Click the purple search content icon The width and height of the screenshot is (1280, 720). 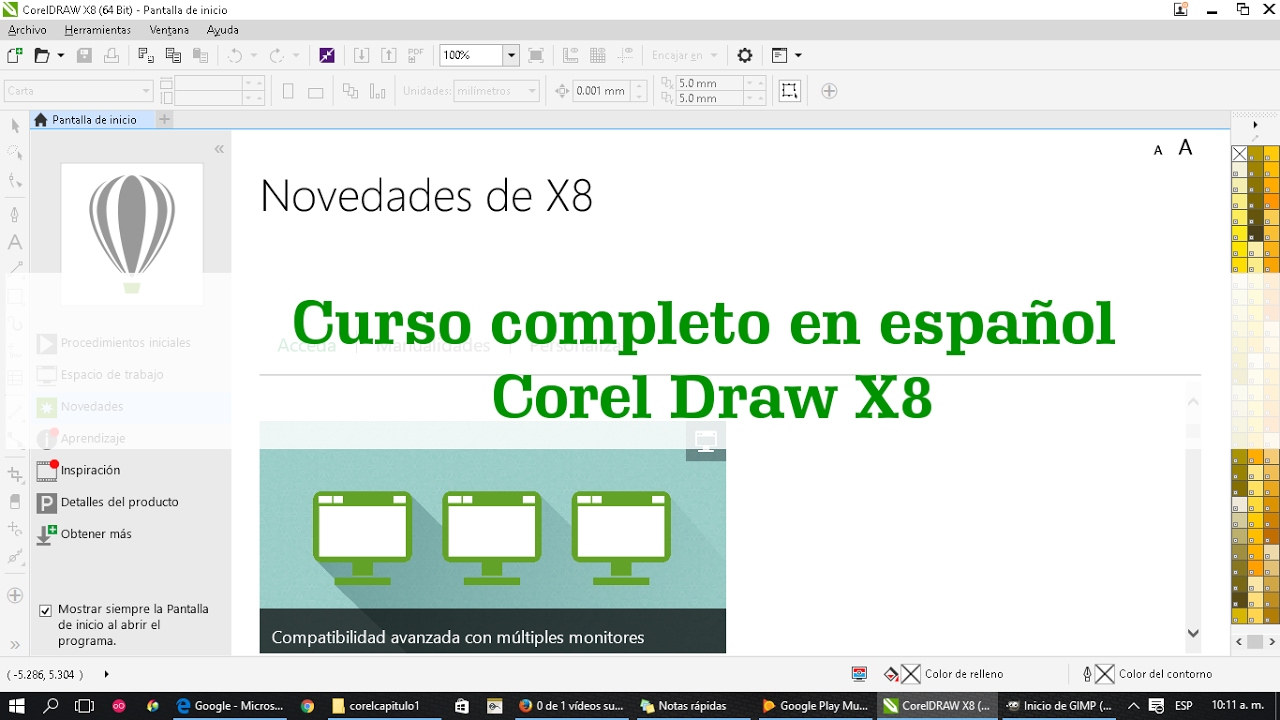(327, 56)
